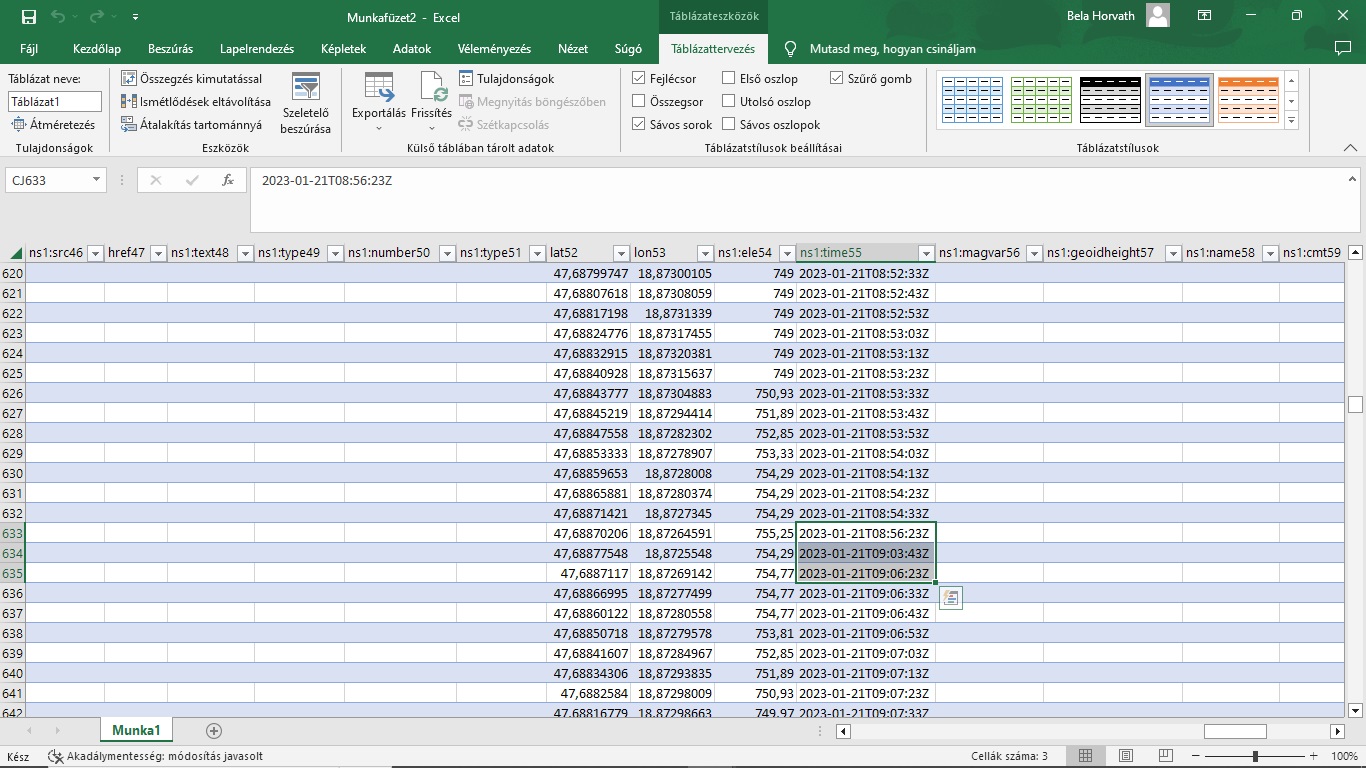Switch to Page Break Preview icon
1366x768 pixels.
[x=1165, y=756]
